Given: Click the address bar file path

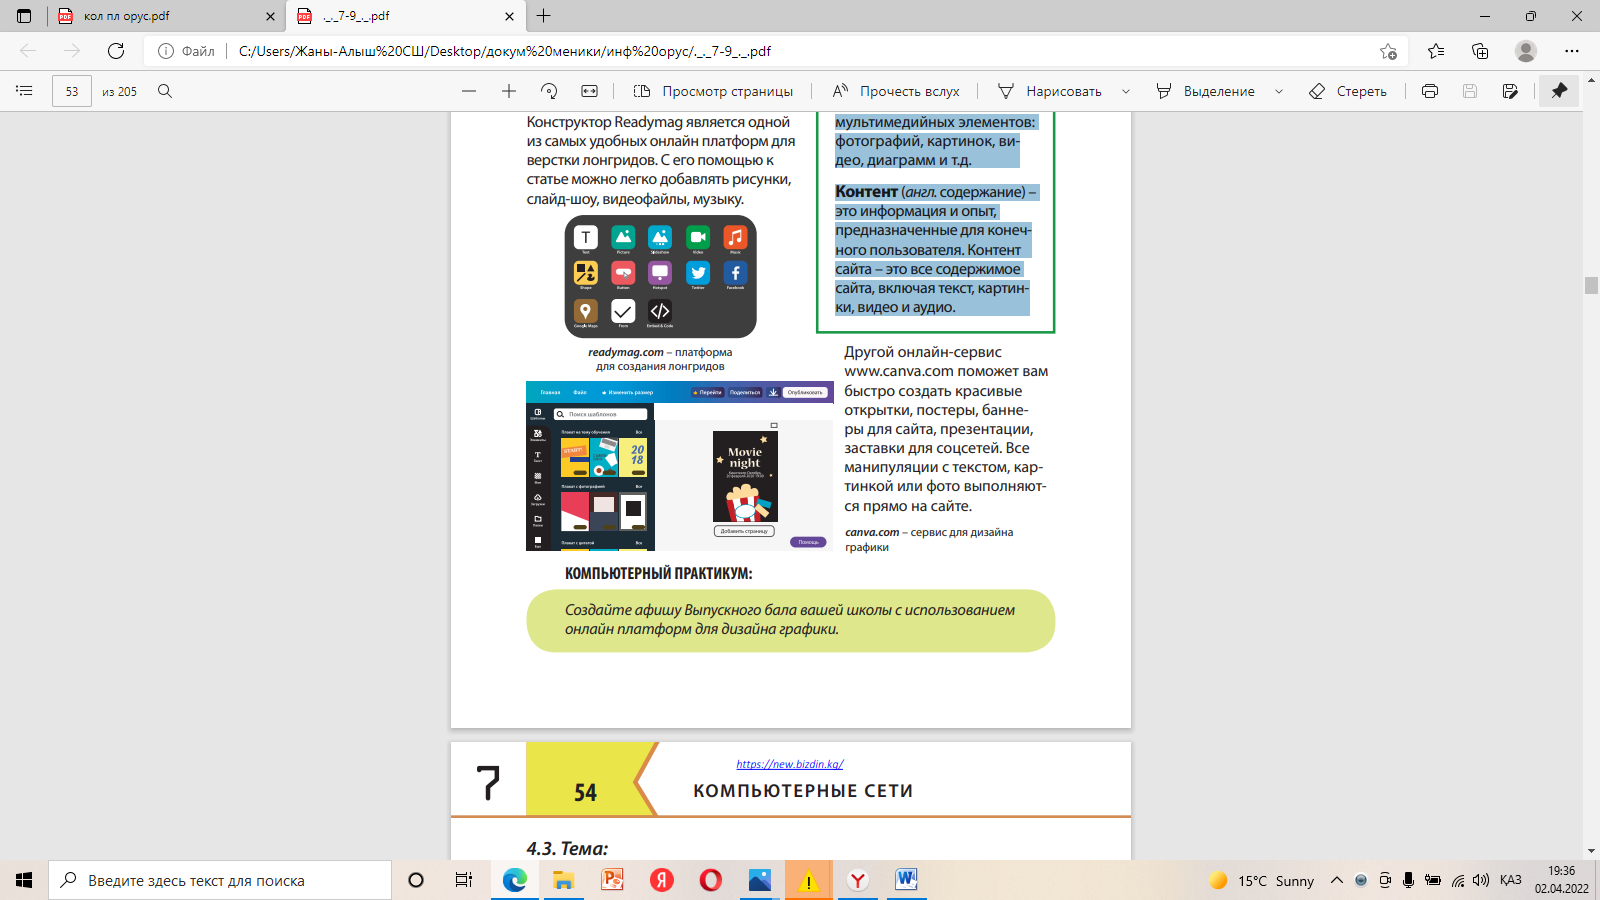Looking at the screenshot, I should tap(505, 51).
